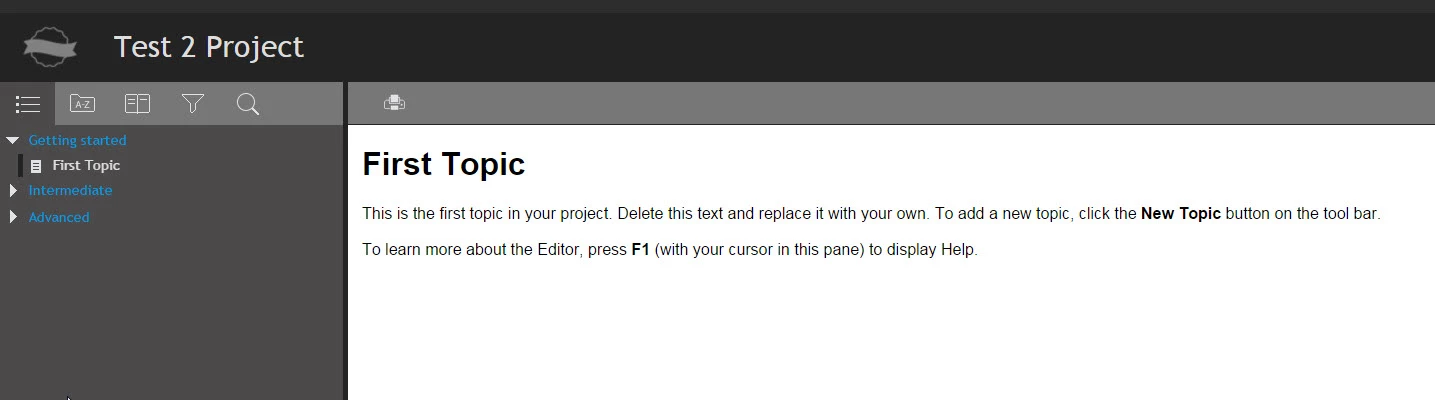Select the Intermediate book link
The image size is (1435, 400).
tap(70, 190)
